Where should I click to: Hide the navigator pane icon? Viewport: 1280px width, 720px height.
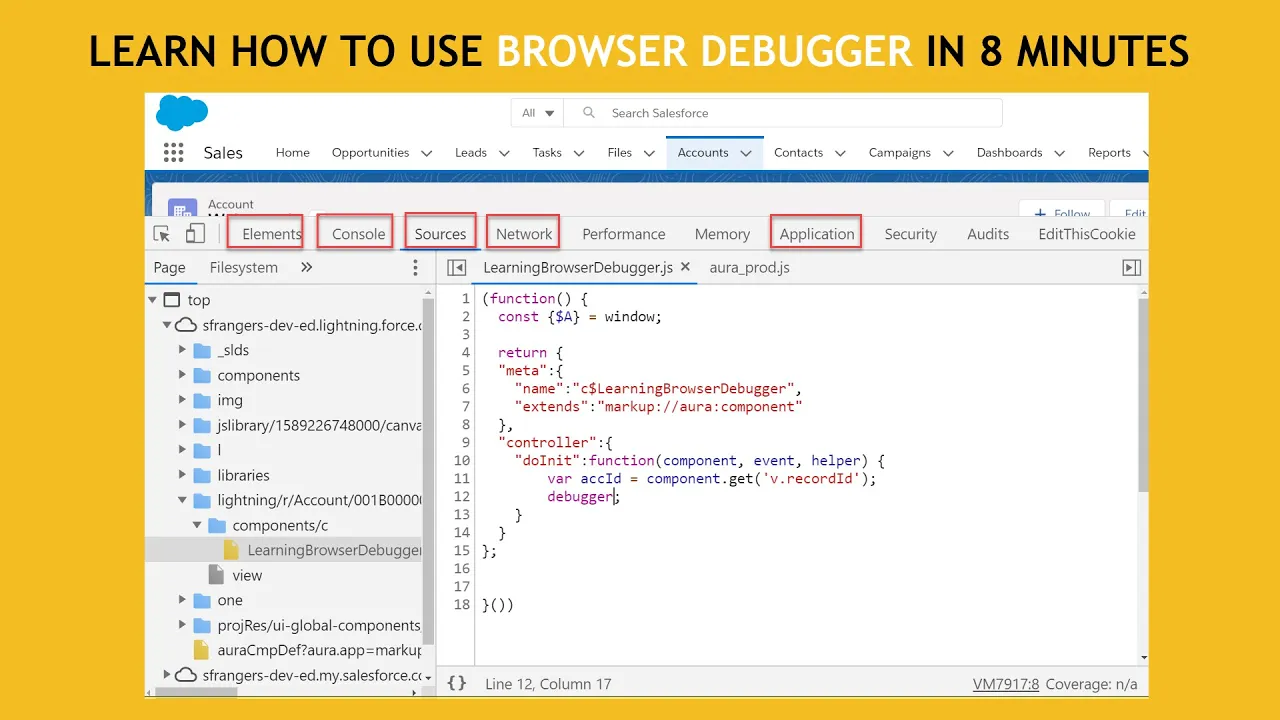(456, 268)
